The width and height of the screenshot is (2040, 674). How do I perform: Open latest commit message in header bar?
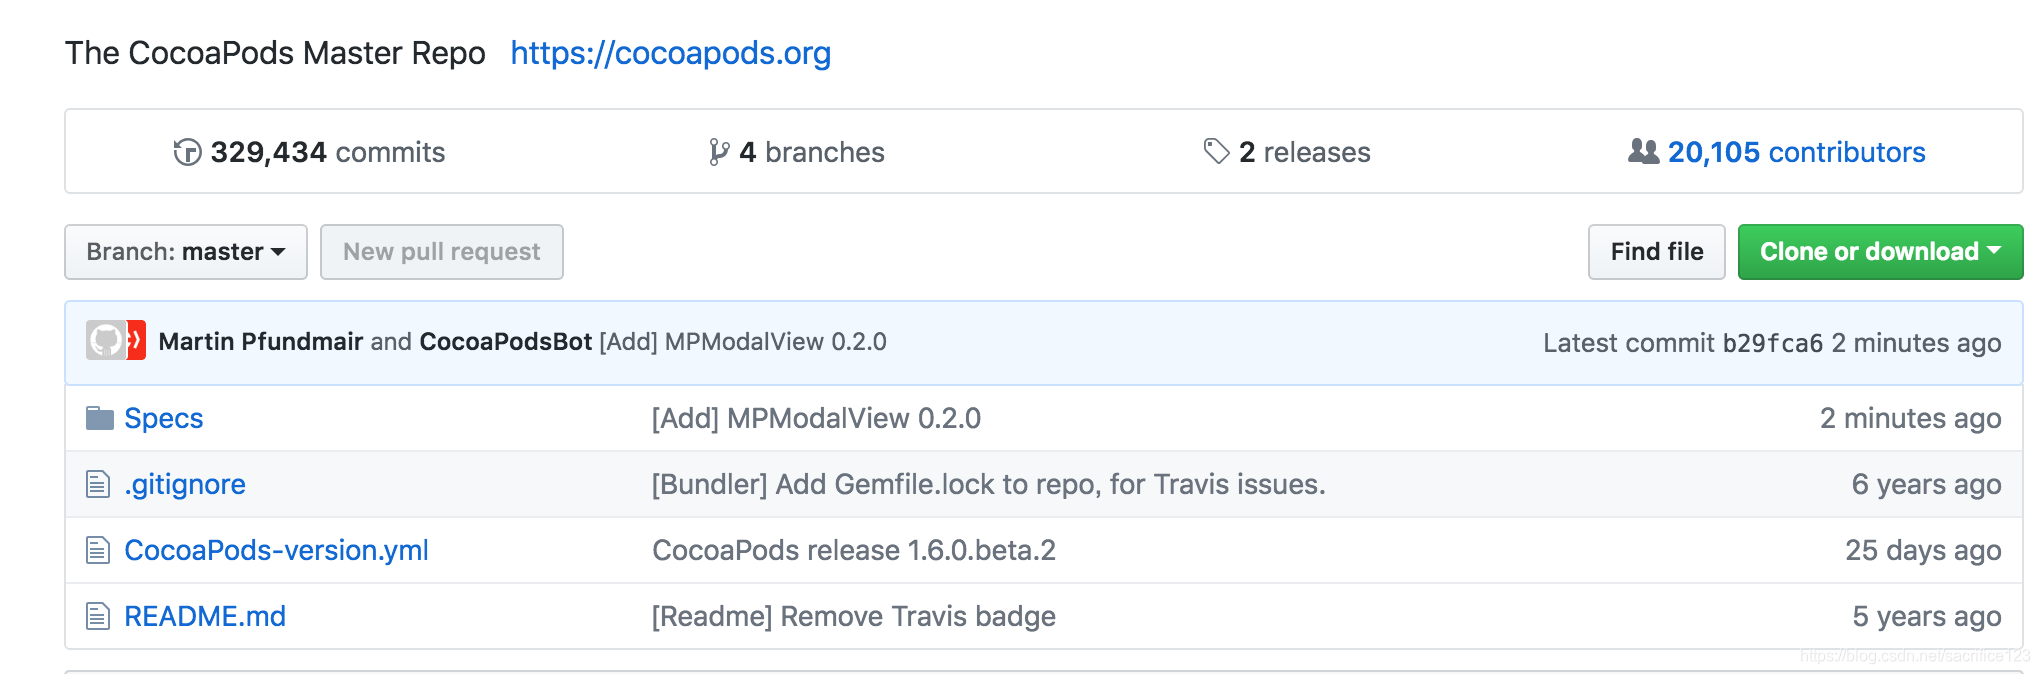pos(743,342)
